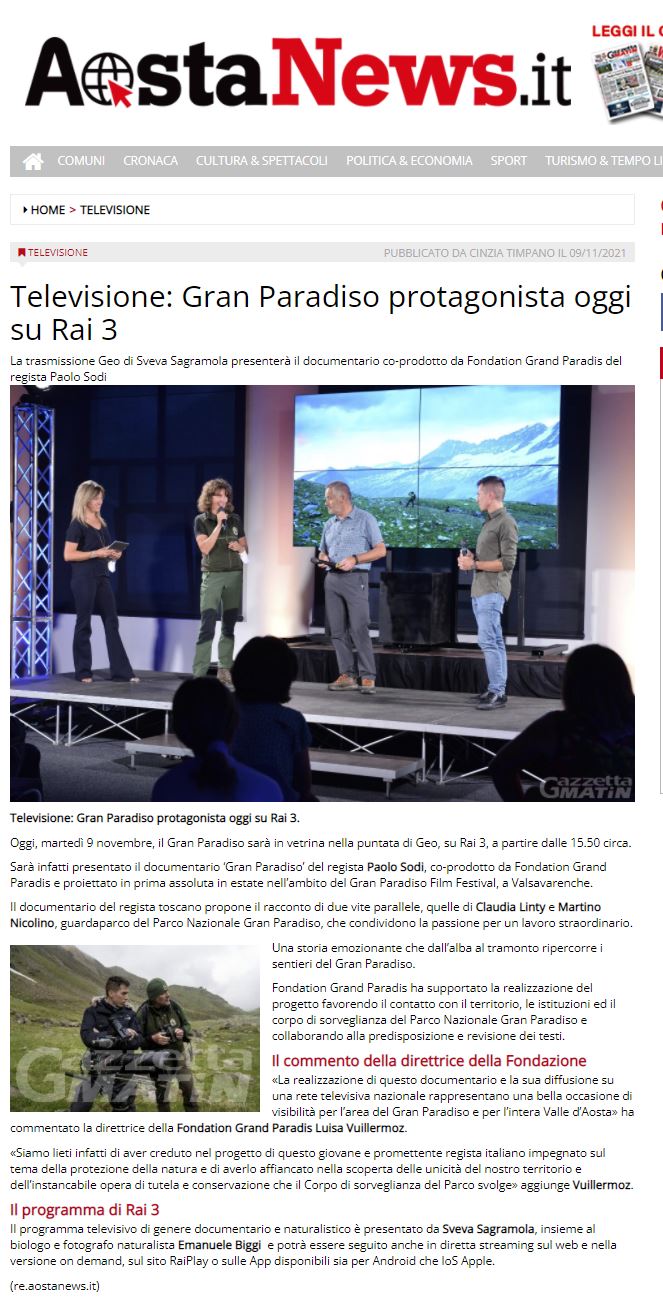Open Turismo & Tempo Libero section

[x=603, y=161]
